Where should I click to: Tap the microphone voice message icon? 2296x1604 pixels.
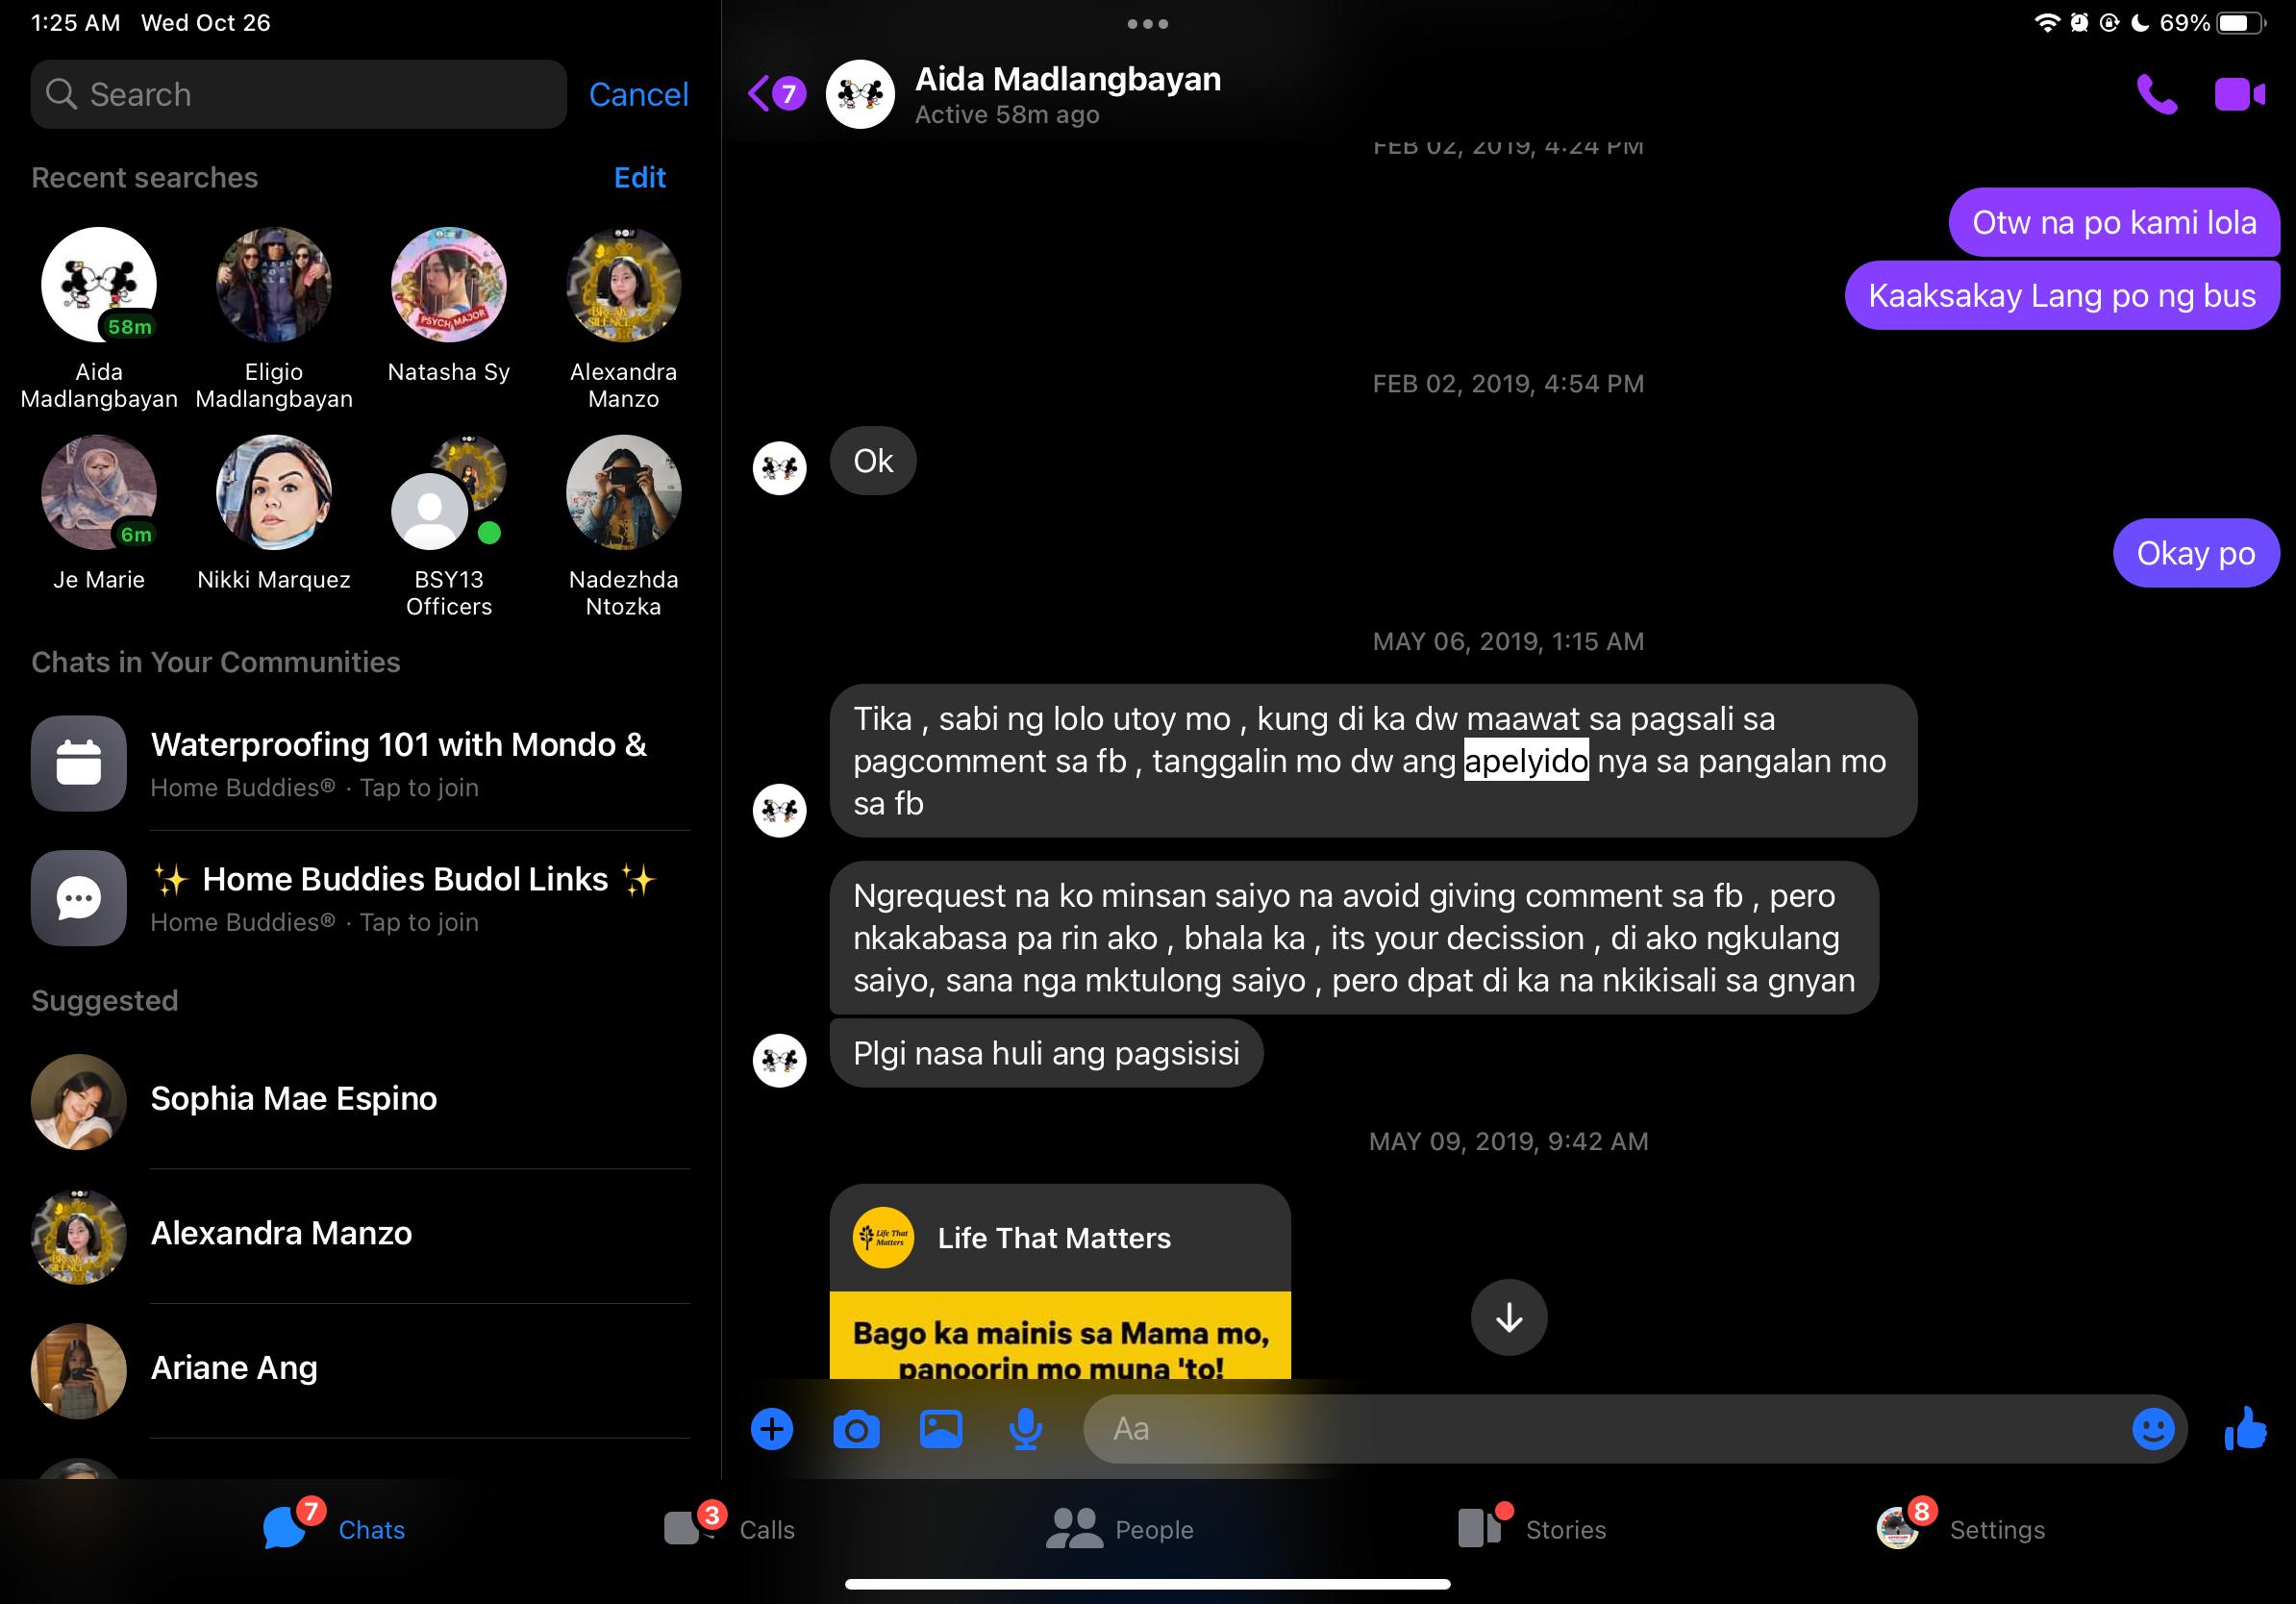[x=1025, y=1429]
